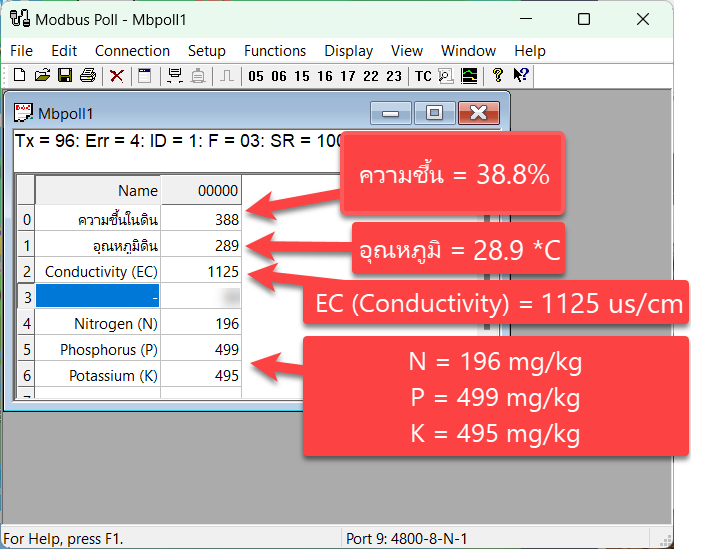Save using the floppy disk icon

tap(64, 76)
